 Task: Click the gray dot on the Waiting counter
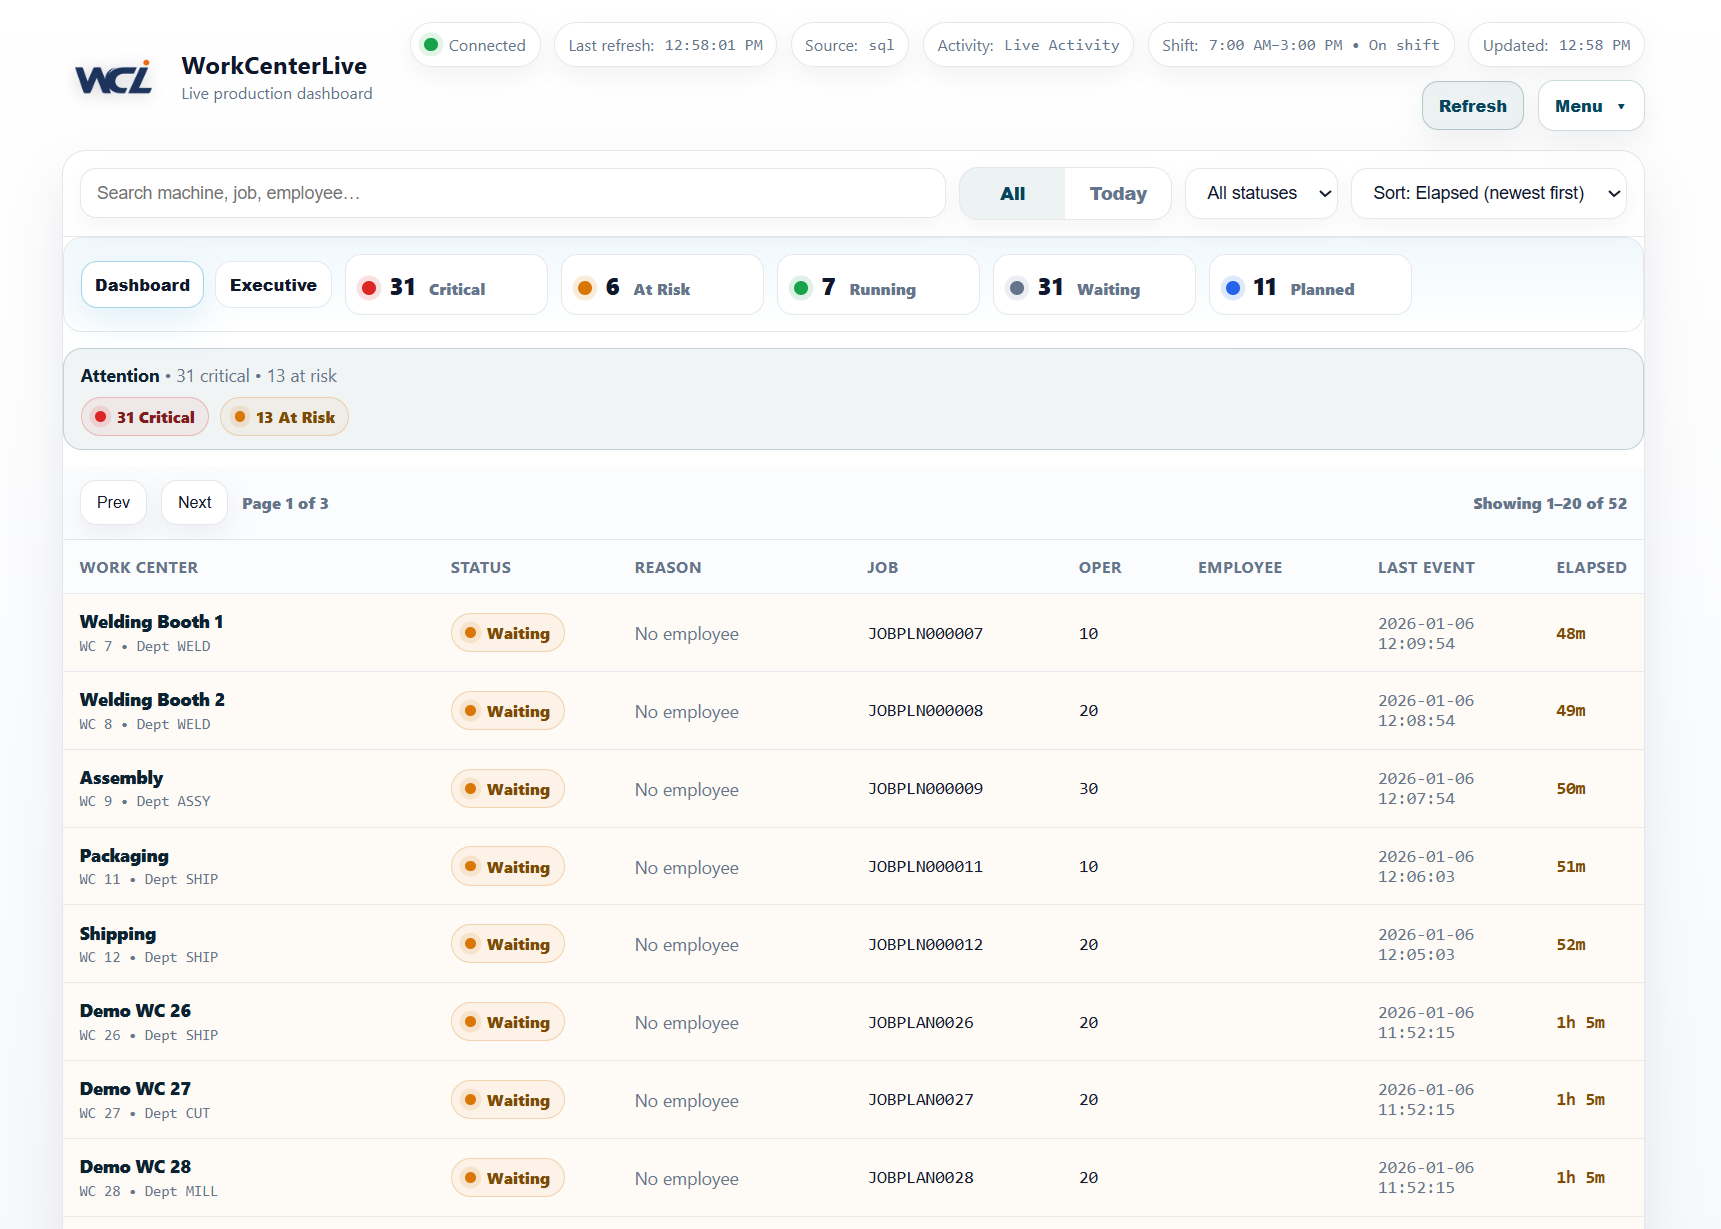click(1017, 286)
